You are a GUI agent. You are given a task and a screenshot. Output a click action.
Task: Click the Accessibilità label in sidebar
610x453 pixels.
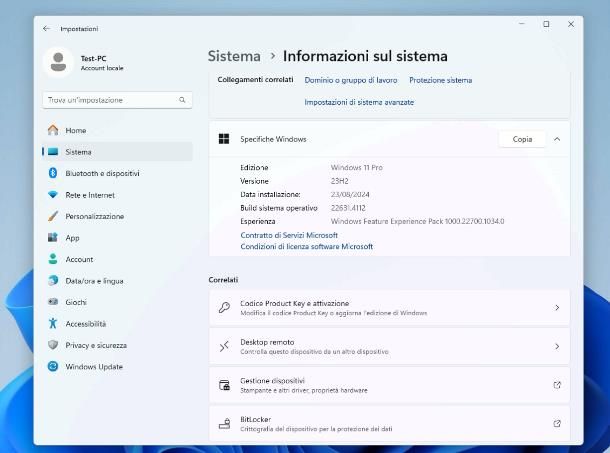(86, 324)
